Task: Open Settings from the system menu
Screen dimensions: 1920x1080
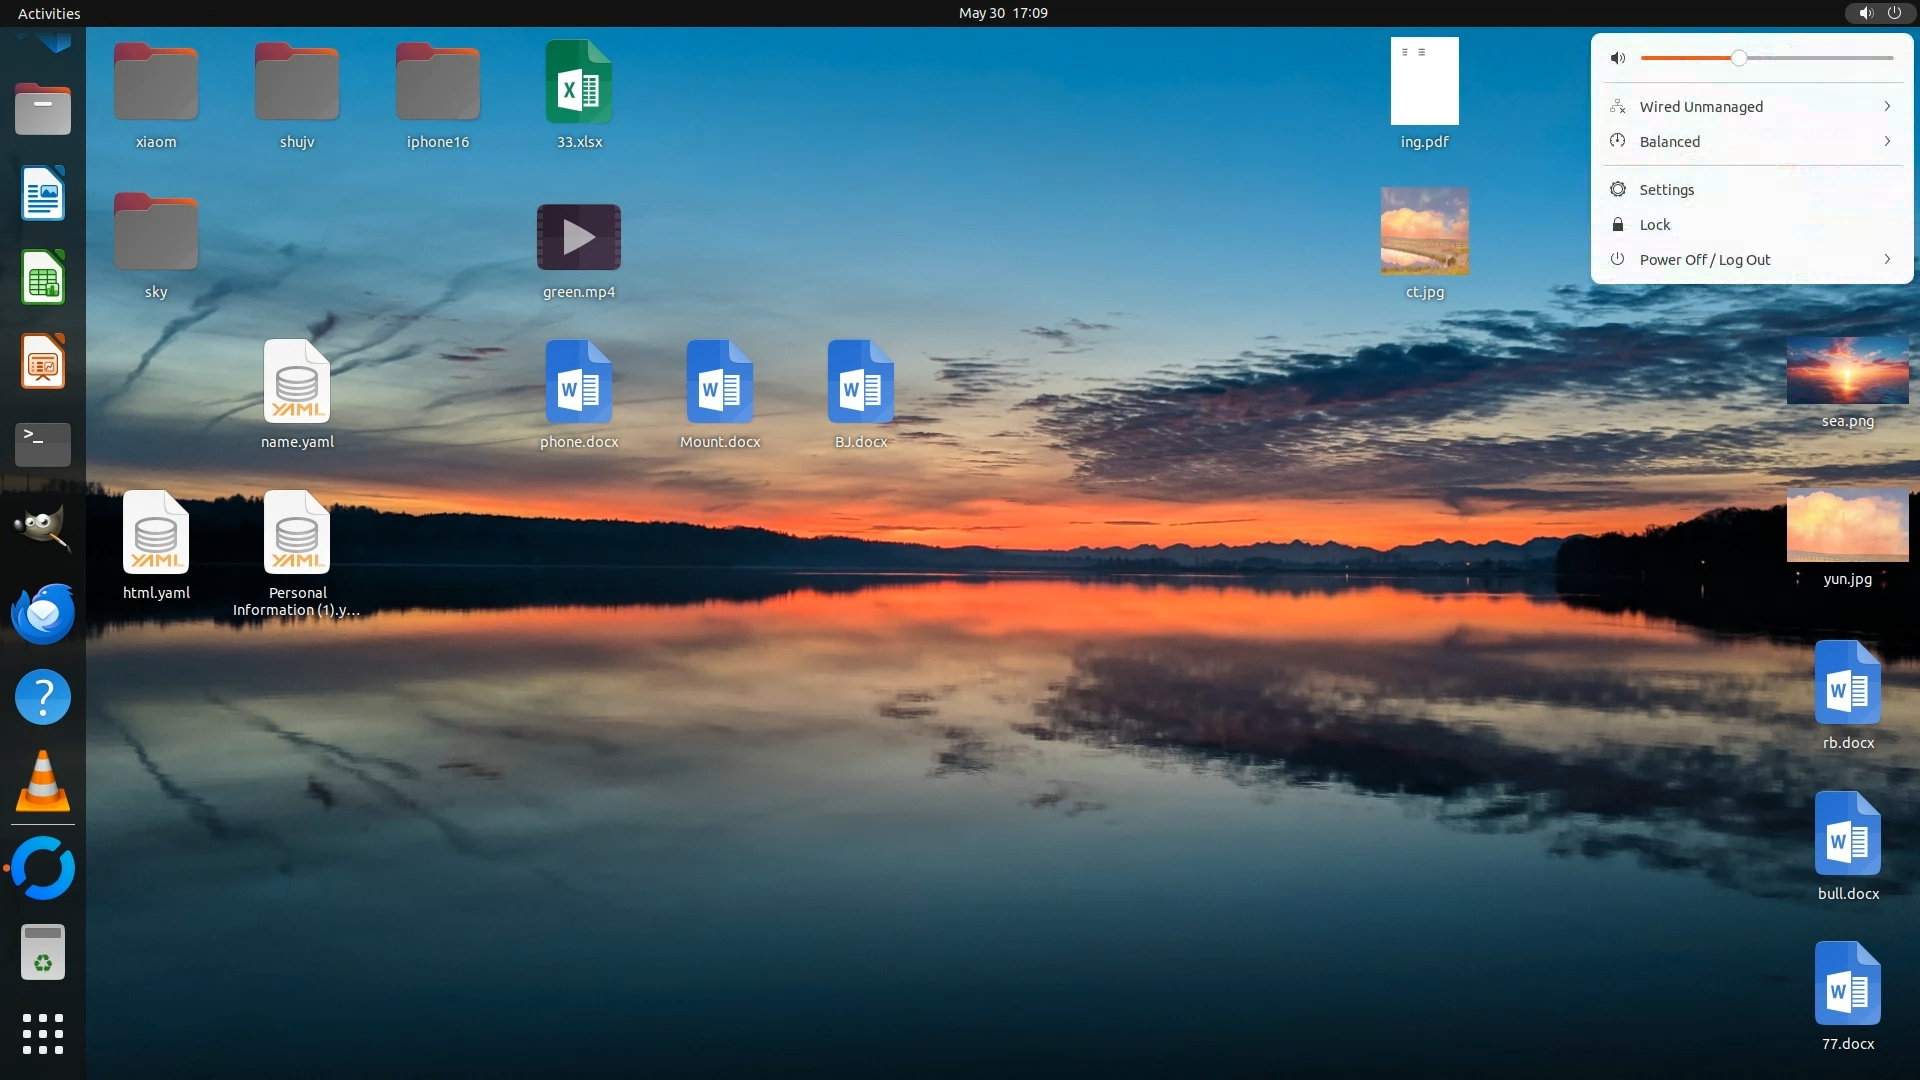Action: pos(1666,190)
